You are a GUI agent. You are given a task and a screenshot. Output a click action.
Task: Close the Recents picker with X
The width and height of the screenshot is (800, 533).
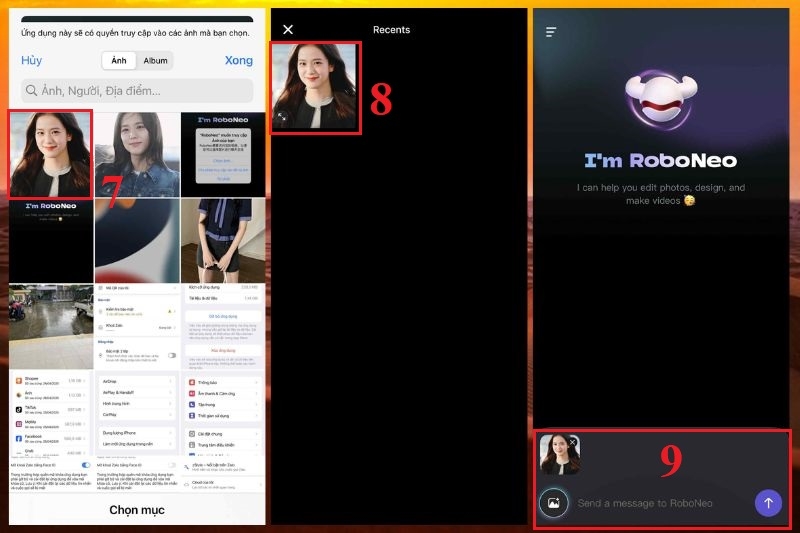288,30
